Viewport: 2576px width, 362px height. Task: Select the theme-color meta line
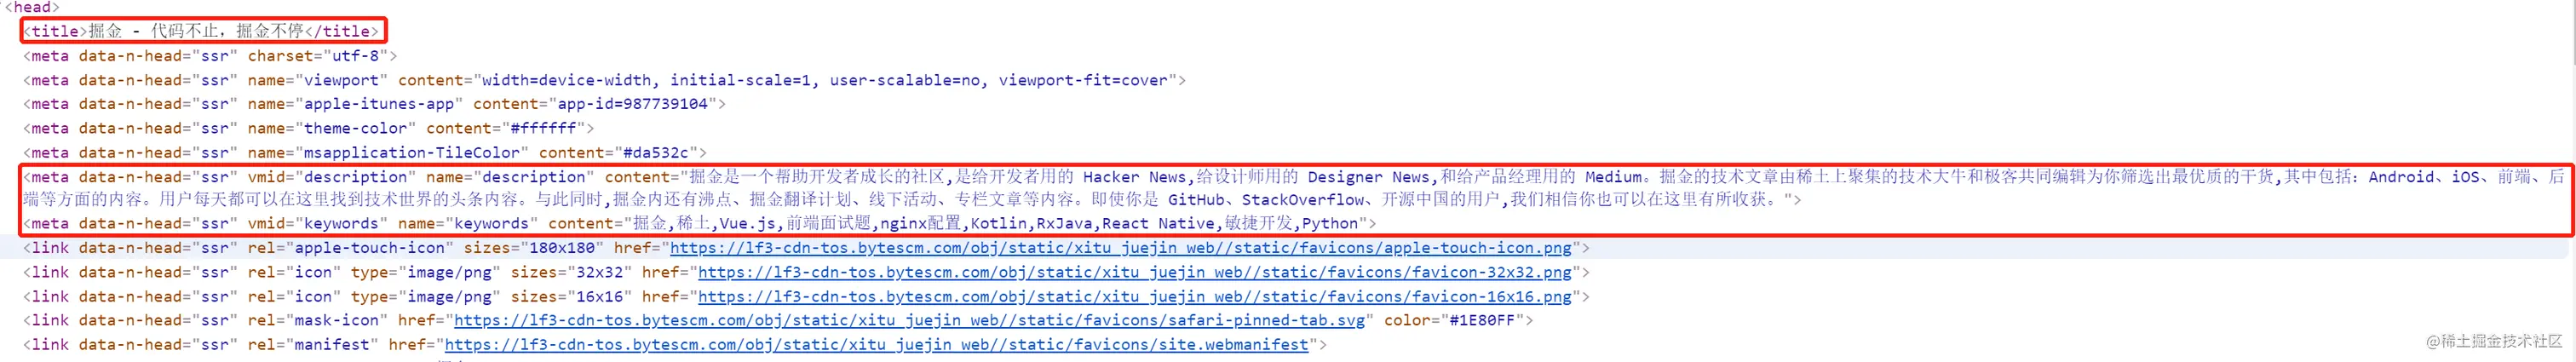click(x=309, y=128)
